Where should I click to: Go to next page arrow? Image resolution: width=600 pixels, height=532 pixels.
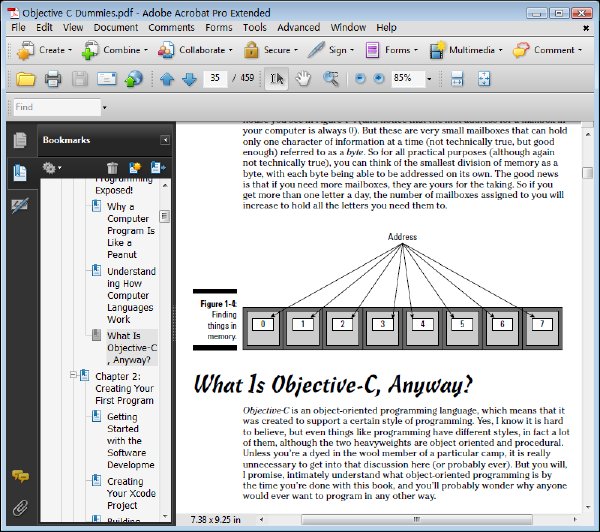coord(189,79)
